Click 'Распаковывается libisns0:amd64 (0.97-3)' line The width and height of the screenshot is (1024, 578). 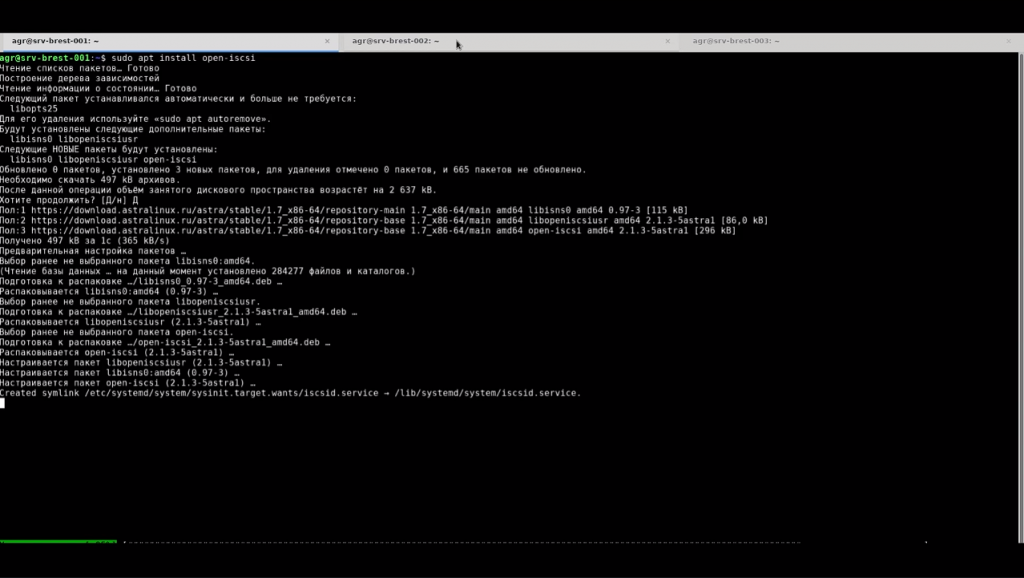click(x=109, y=291)
